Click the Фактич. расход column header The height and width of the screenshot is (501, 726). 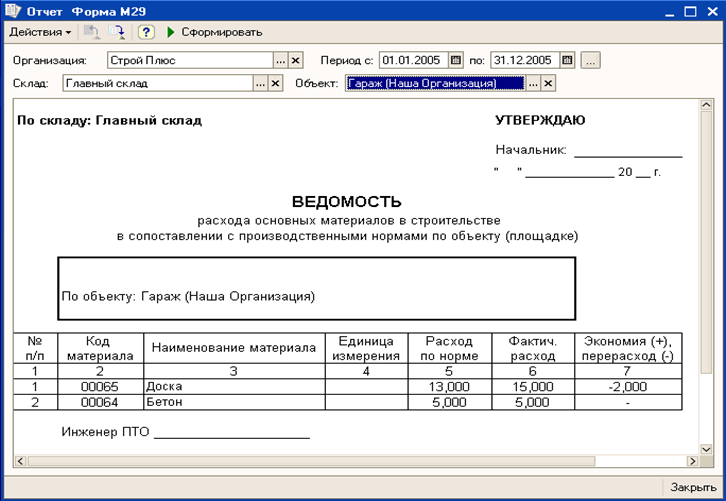pyautogui.click(x=533, y=348)
